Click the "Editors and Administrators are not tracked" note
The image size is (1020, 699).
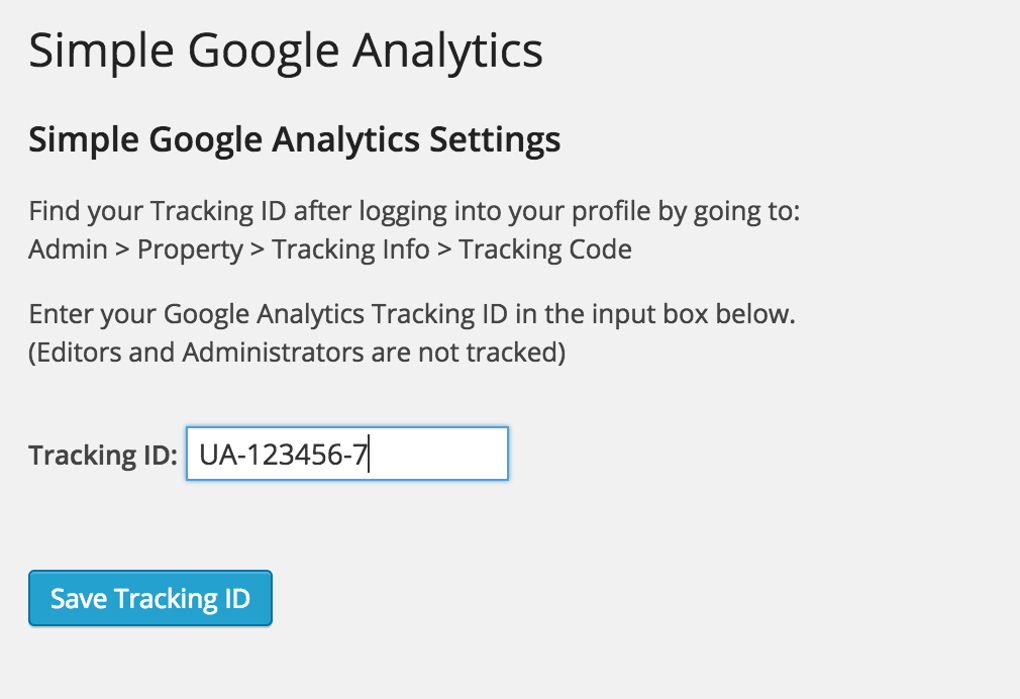coord(297,352)
